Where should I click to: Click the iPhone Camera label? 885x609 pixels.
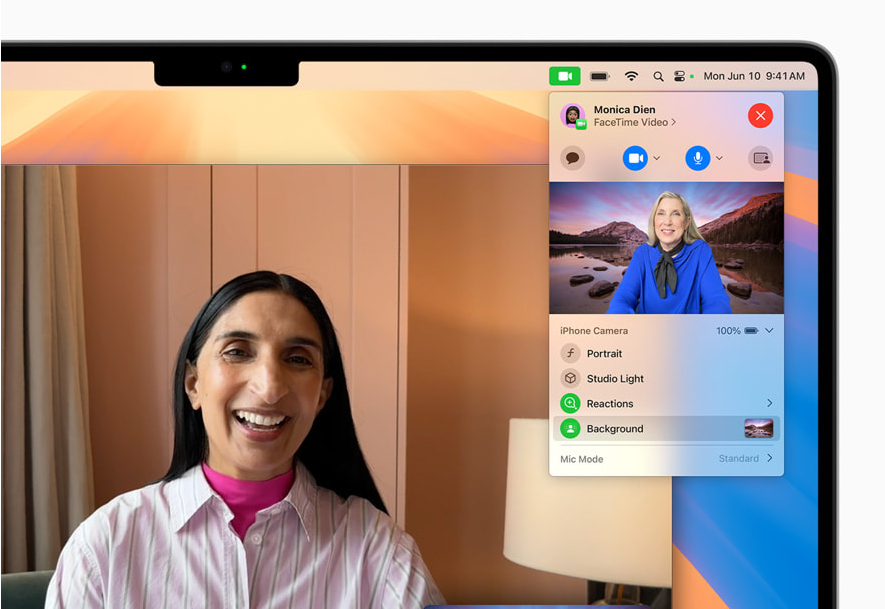click(594, 331)
